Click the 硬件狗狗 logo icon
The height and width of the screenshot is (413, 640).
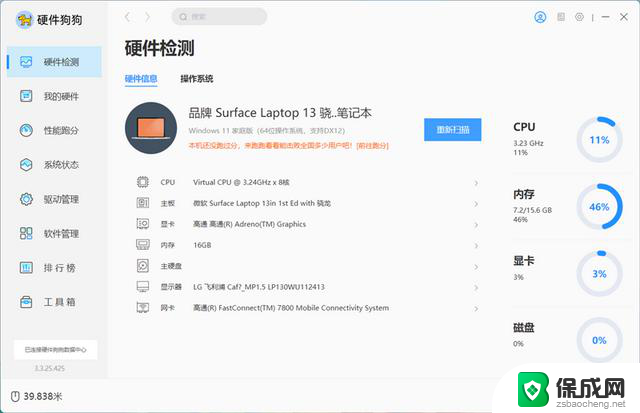click(24, 20)
